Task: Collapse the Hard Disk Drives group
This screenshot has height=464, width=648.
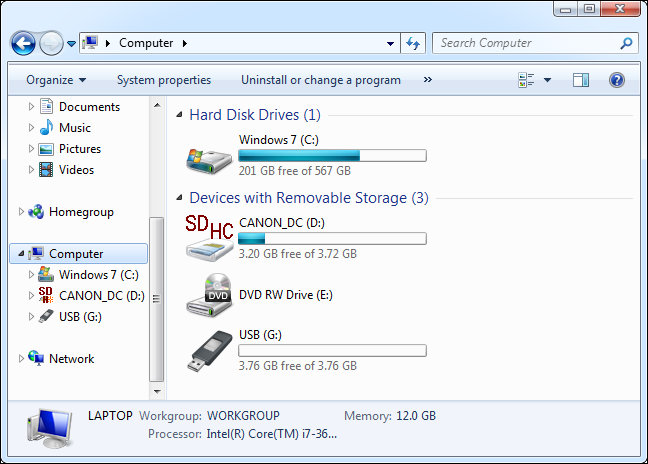Action: pyautogui.click(x=179, y=115)
